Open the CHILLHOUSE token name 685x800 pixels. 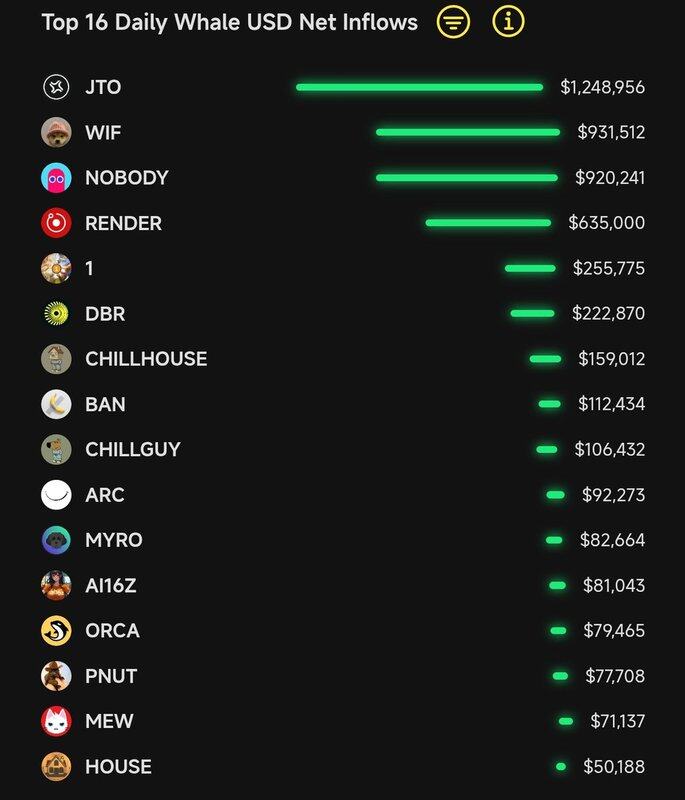pos(146,359)
